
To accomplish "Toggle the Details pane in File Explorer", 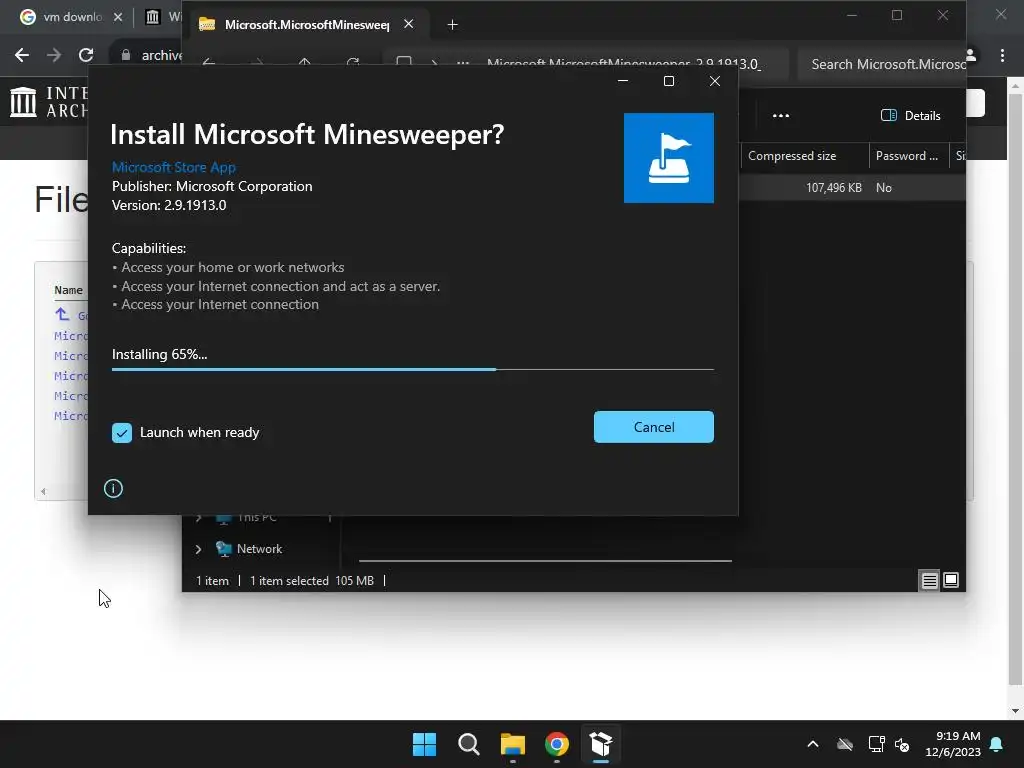I will point(911,116).
